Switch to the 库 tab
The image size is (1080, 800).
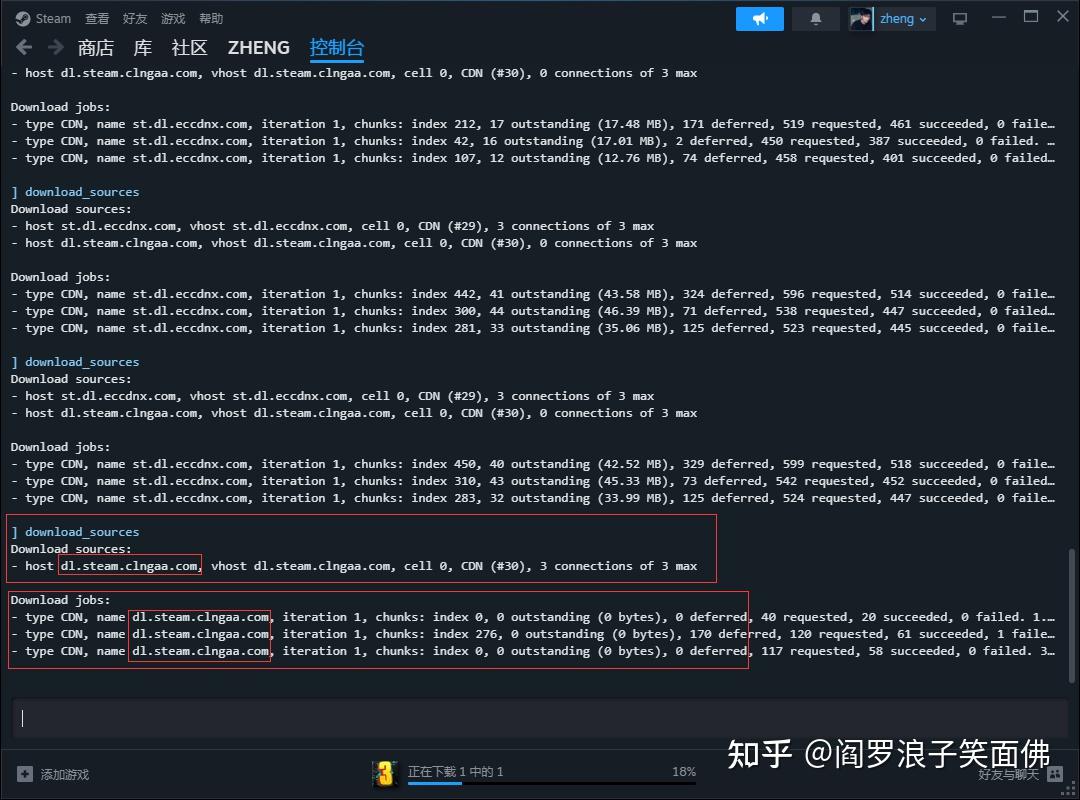142,47
